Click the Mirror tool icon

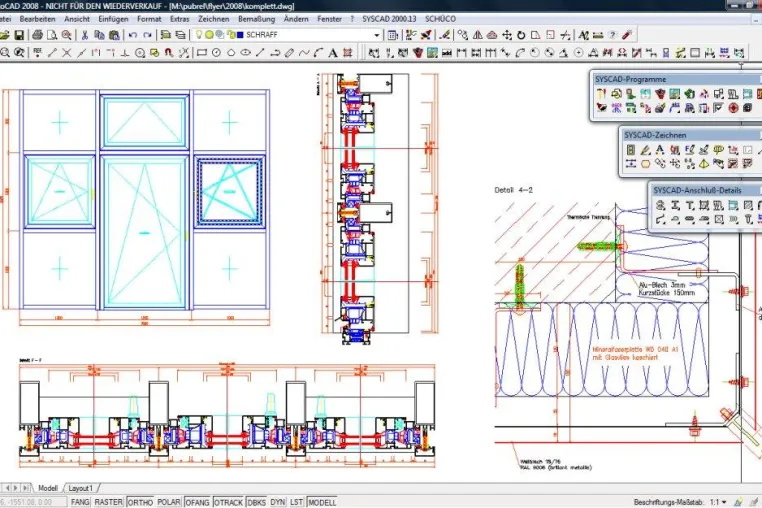tap(478, 35)
